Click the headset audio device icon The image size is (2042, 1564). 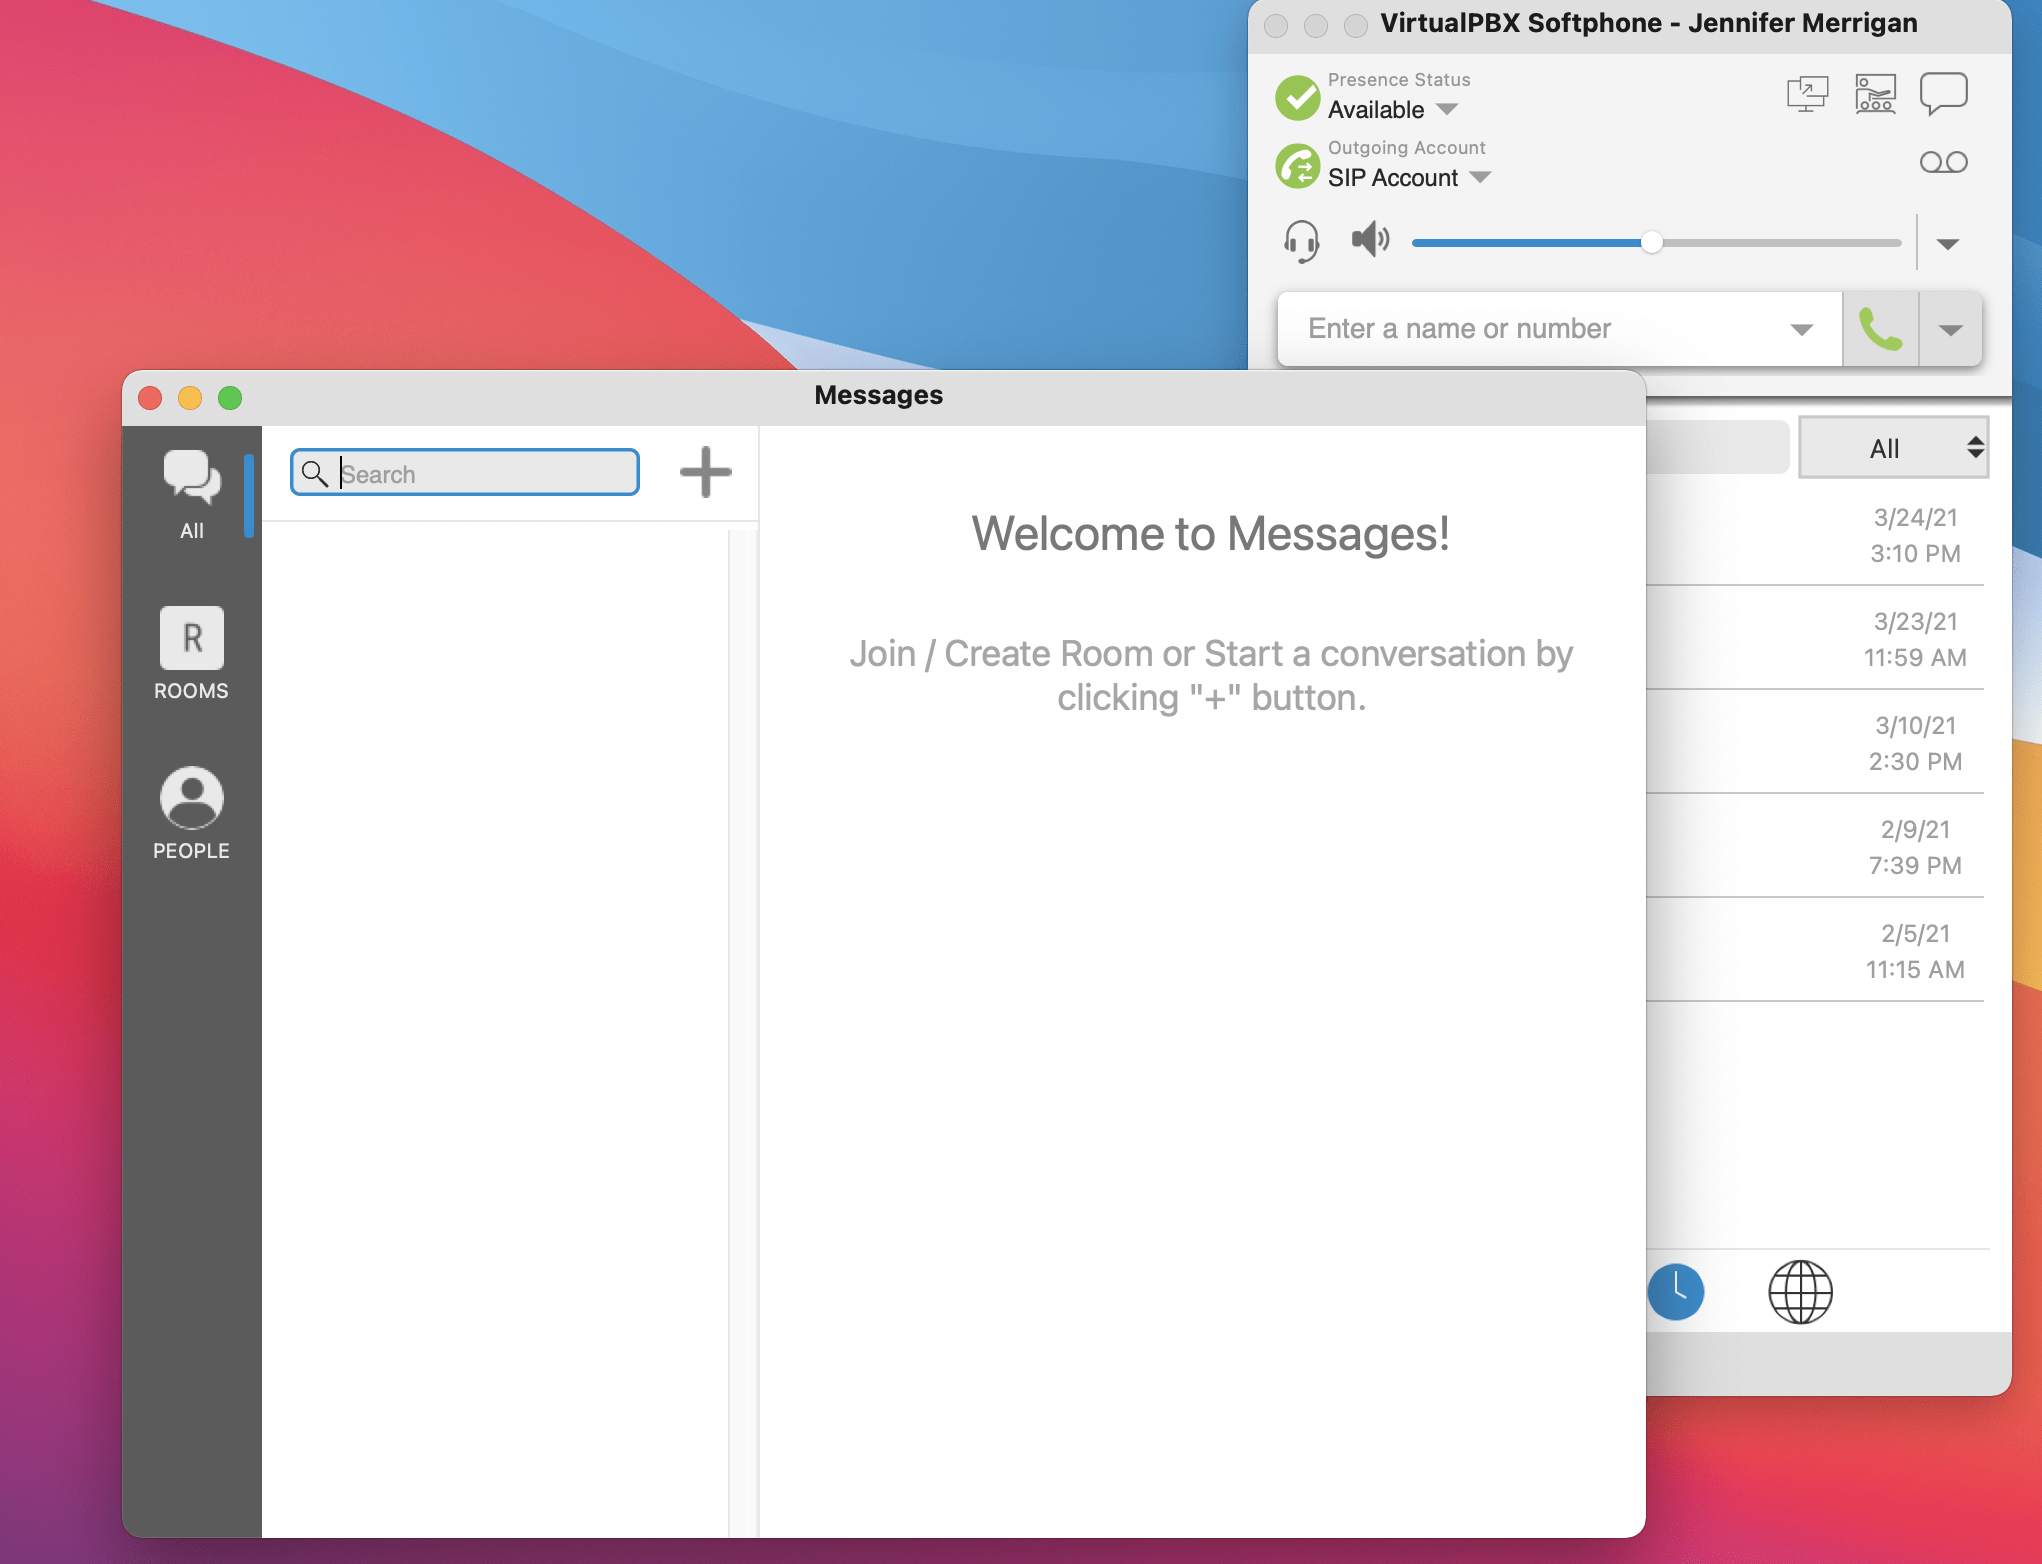1301,241
